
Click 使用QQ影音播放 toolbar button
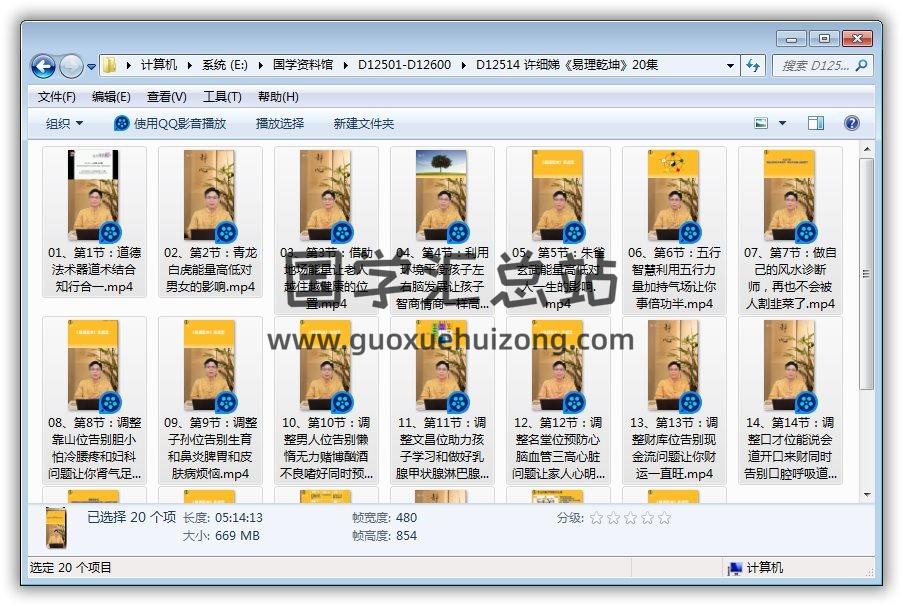[170, 123]
